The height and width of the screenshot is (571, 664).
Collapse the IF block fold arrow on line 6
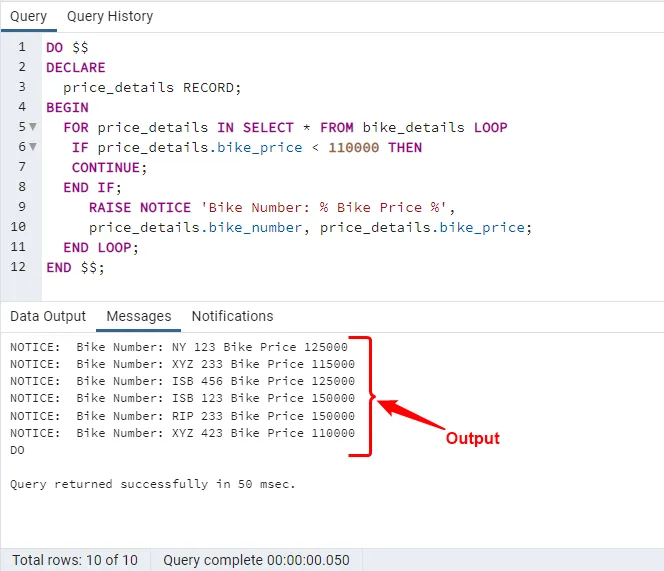(33, 148)
